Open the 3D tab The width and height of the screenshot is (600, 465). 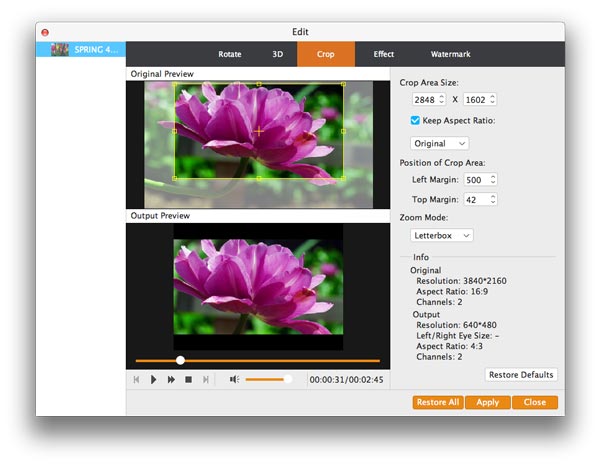tap(277, 54)
